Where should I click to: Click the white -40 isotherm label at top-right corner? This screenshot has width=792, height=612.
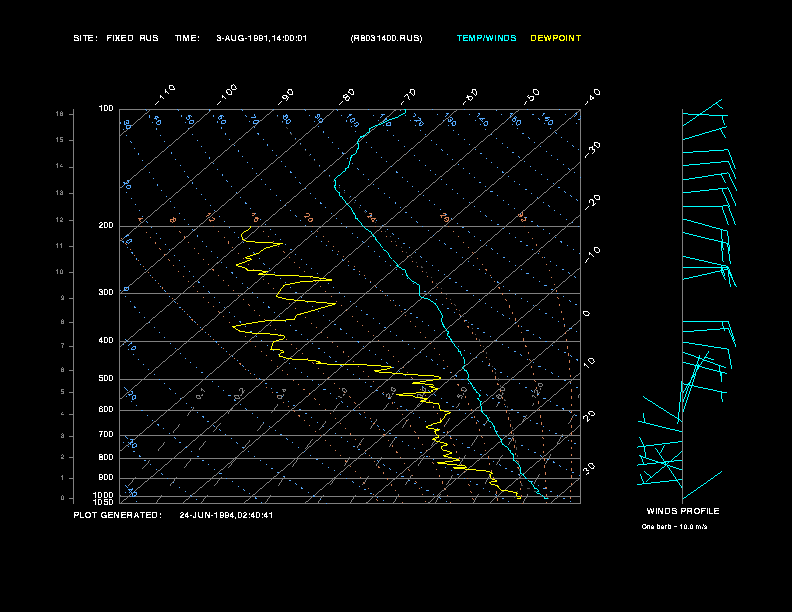592,97
